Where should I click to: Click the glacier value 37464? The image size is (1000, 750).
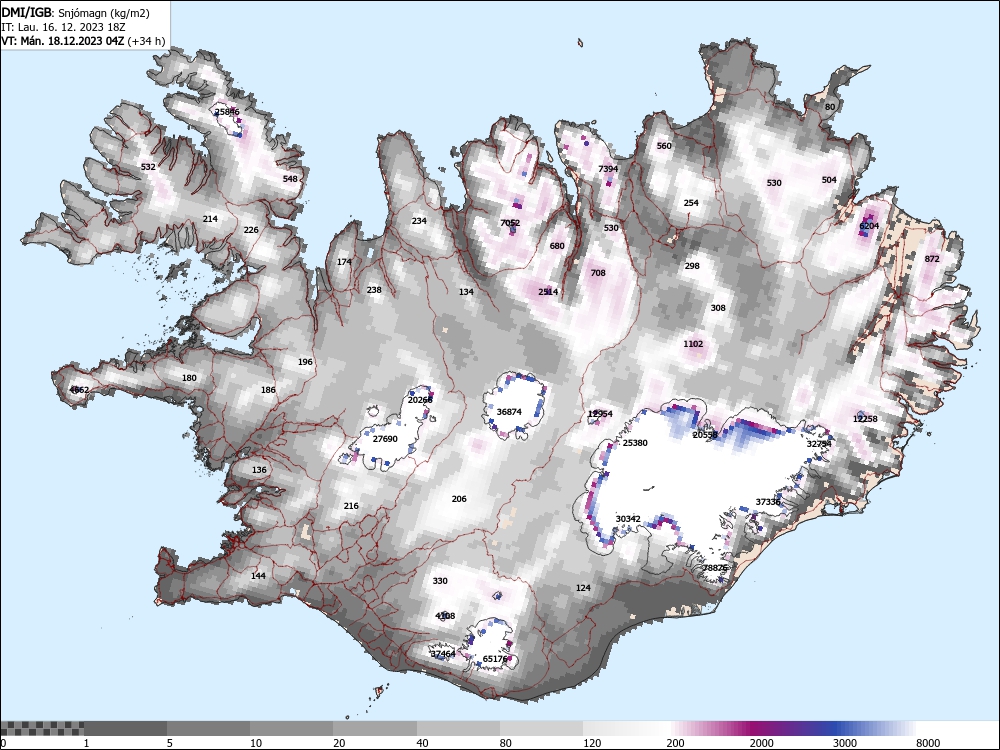tap(443, 654)
